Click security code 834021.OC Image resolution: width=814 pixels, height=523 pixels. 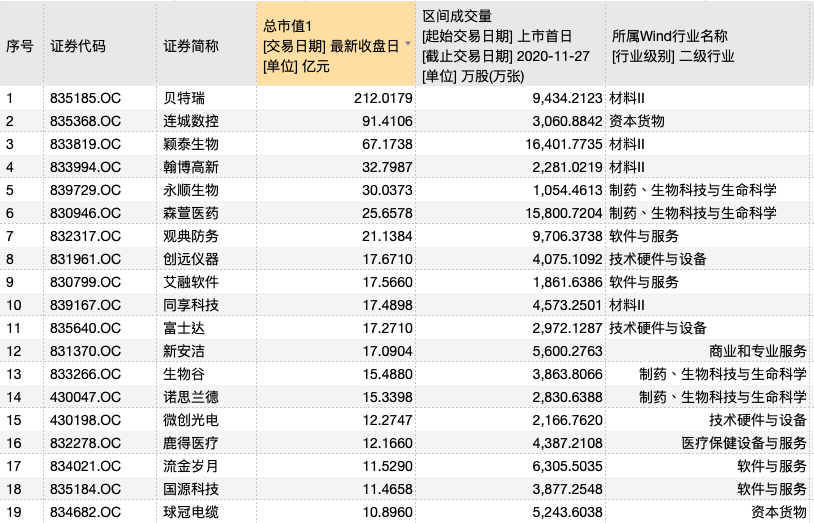85,466
